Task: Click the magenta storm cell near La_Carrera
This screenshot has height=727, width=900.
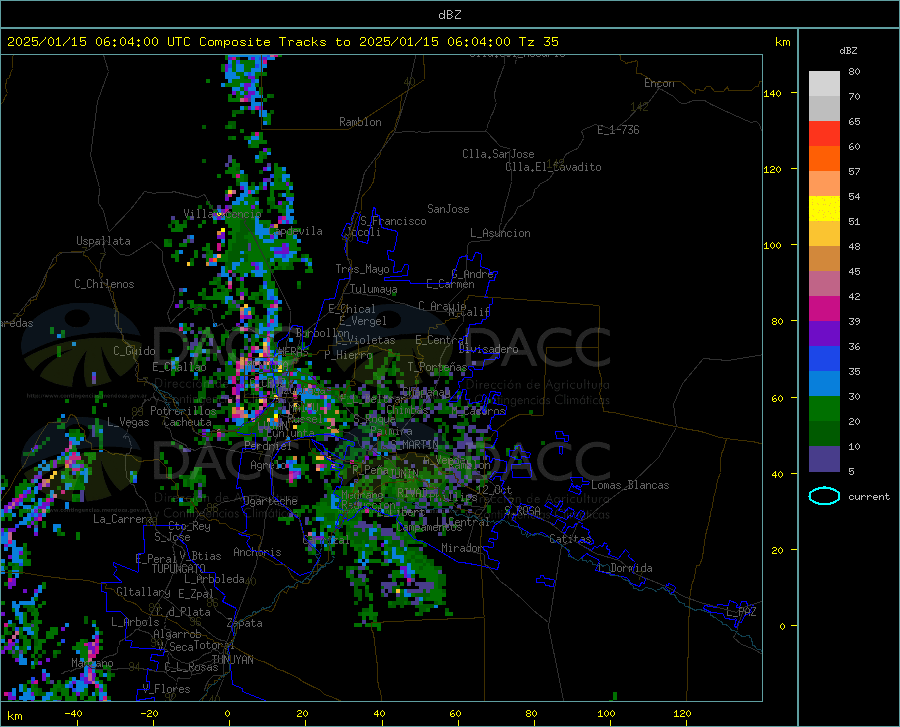Action: click(74, 460)
